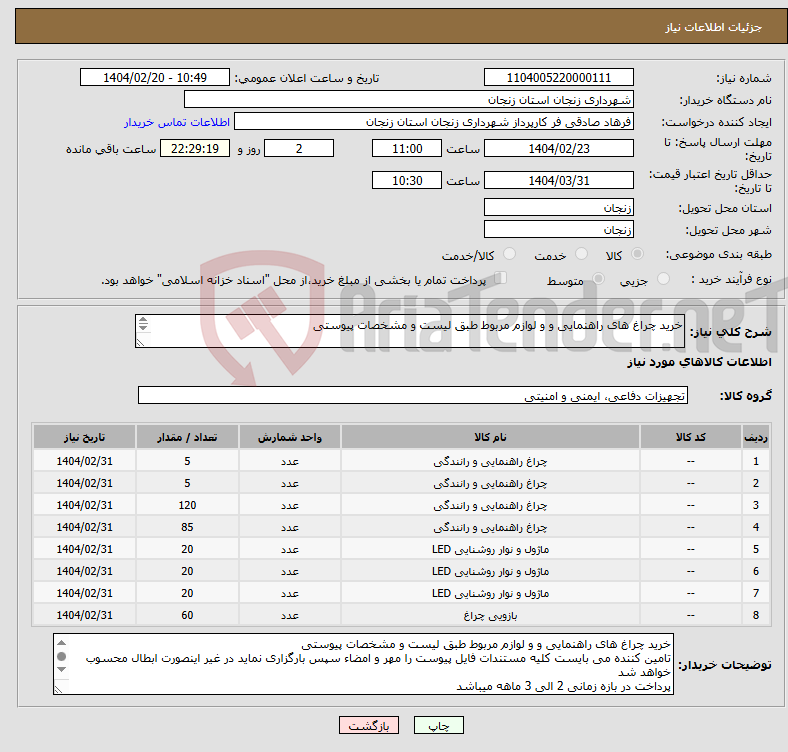Click the description box scroll up arrow

(143, 320)
